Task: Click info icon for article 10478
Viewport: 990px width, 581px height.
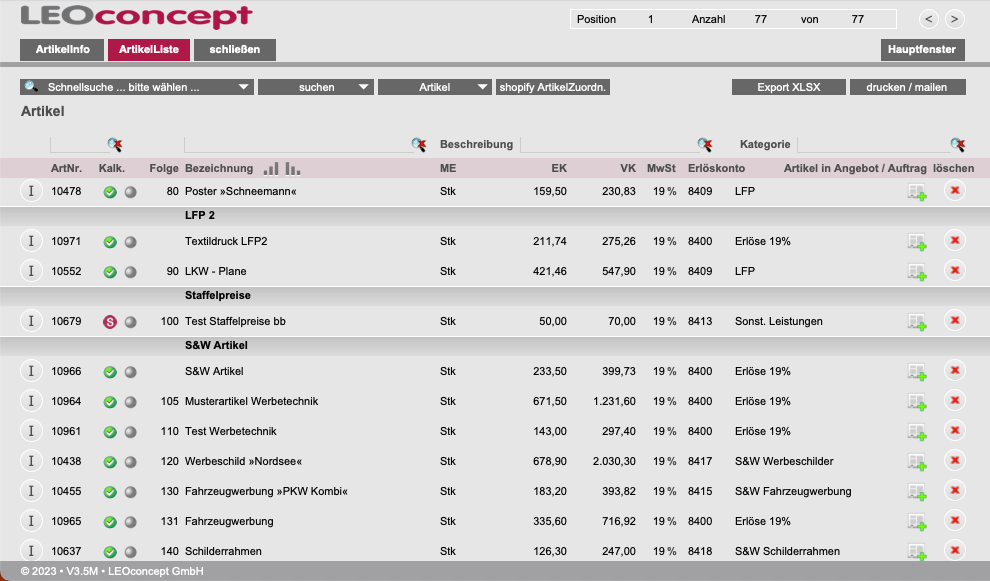Action: pos(31,191)
